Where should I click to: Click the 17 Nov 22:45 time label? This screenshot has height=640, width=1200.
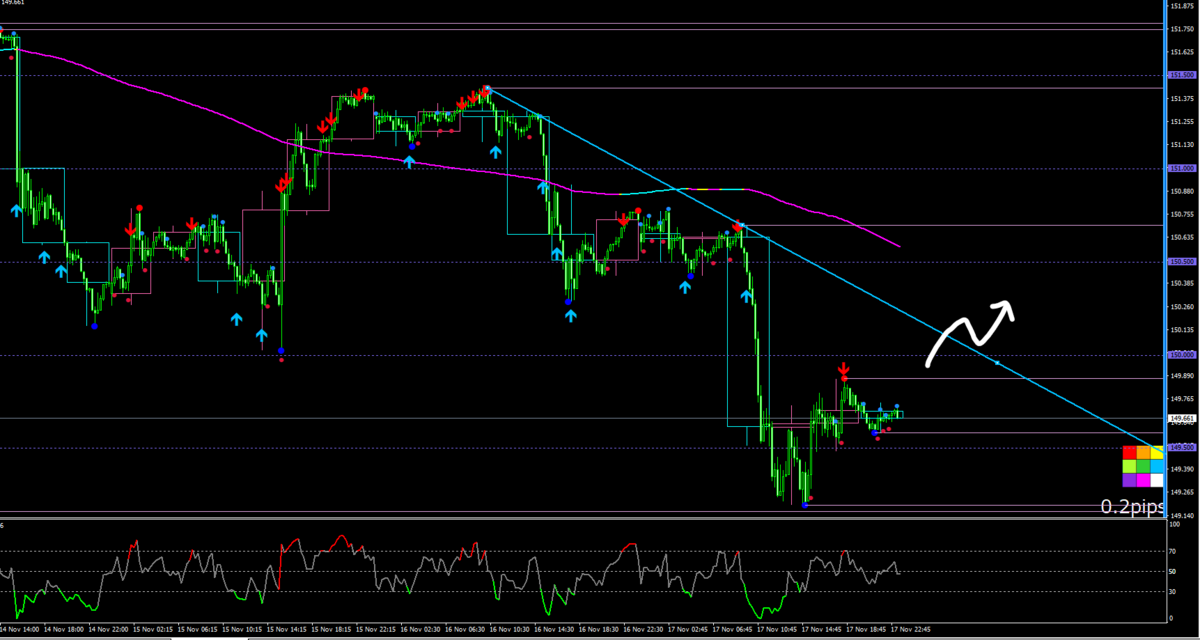coord(910,630)
